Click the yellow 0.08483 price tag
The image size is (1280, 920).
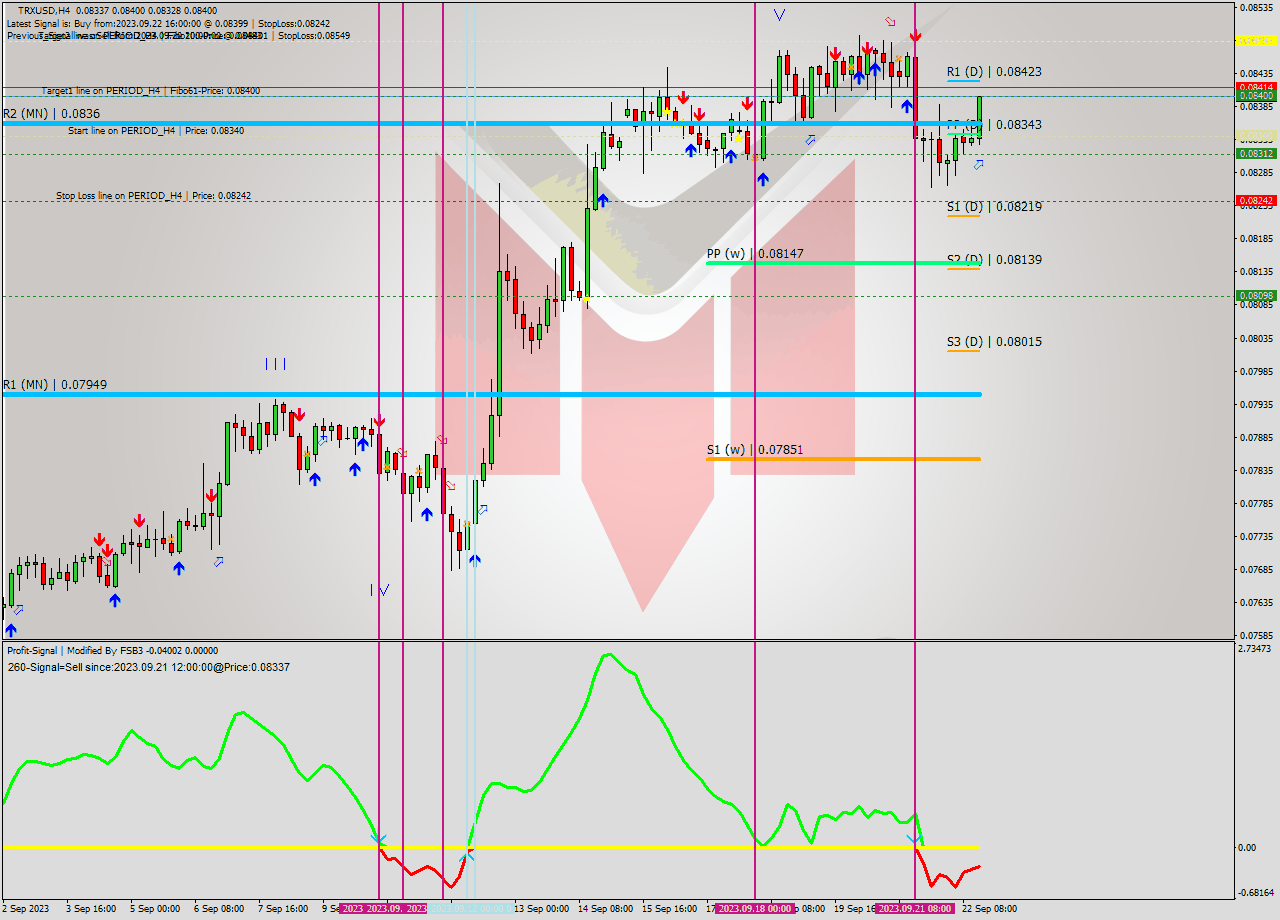[x=1256, y=41]
